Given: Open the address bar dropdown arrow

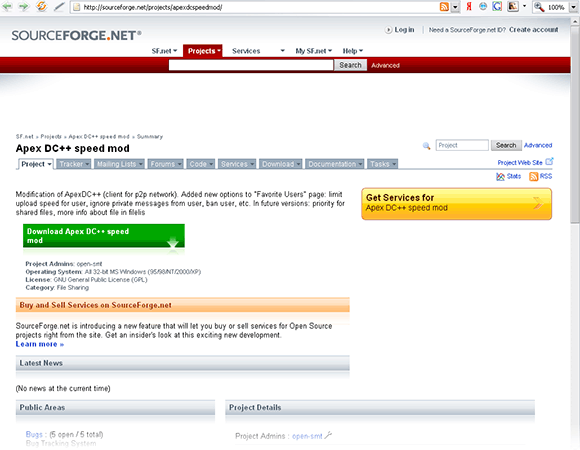Looking at the screenshot, I should (455, 7).
